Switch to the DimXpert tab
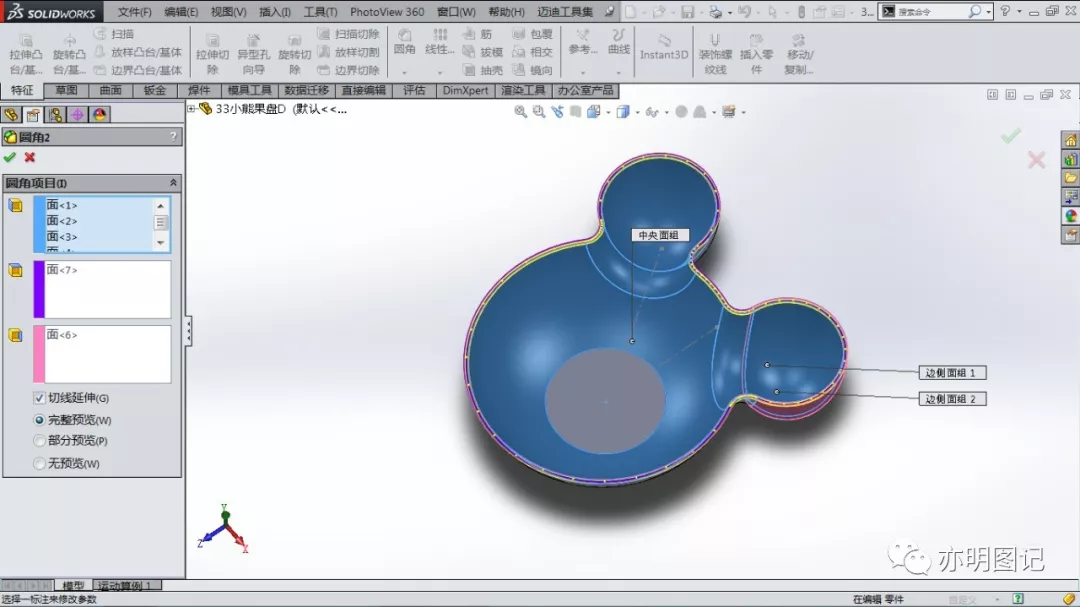This screenshot has width=1080, height=607. click(x=465, y=90)
